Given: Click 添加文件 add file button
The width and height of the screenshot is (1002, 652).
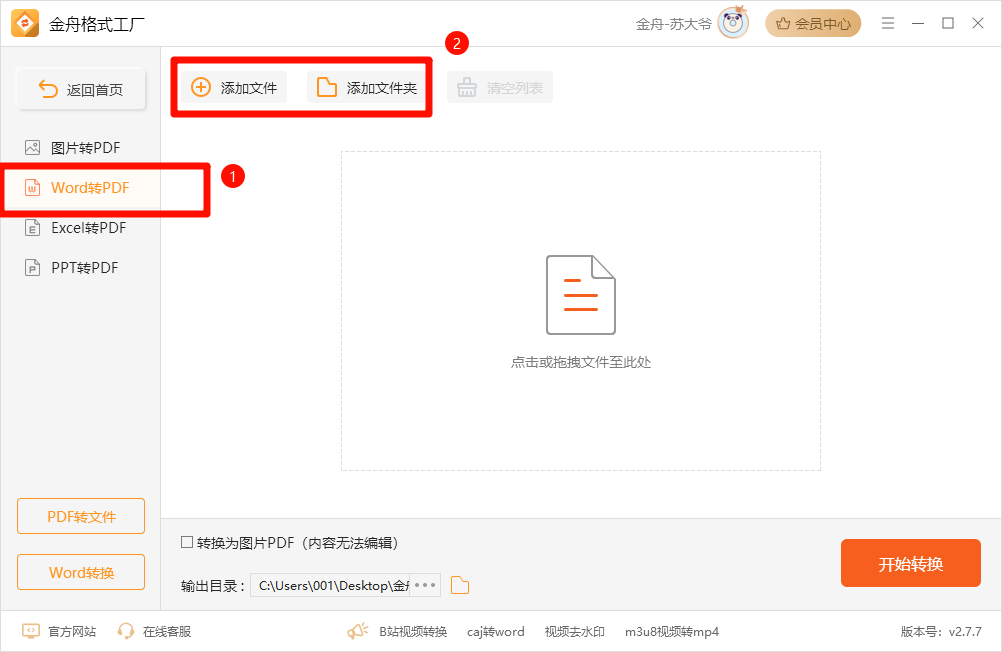Looking at the screenshot, I should (x=234, y=88).
